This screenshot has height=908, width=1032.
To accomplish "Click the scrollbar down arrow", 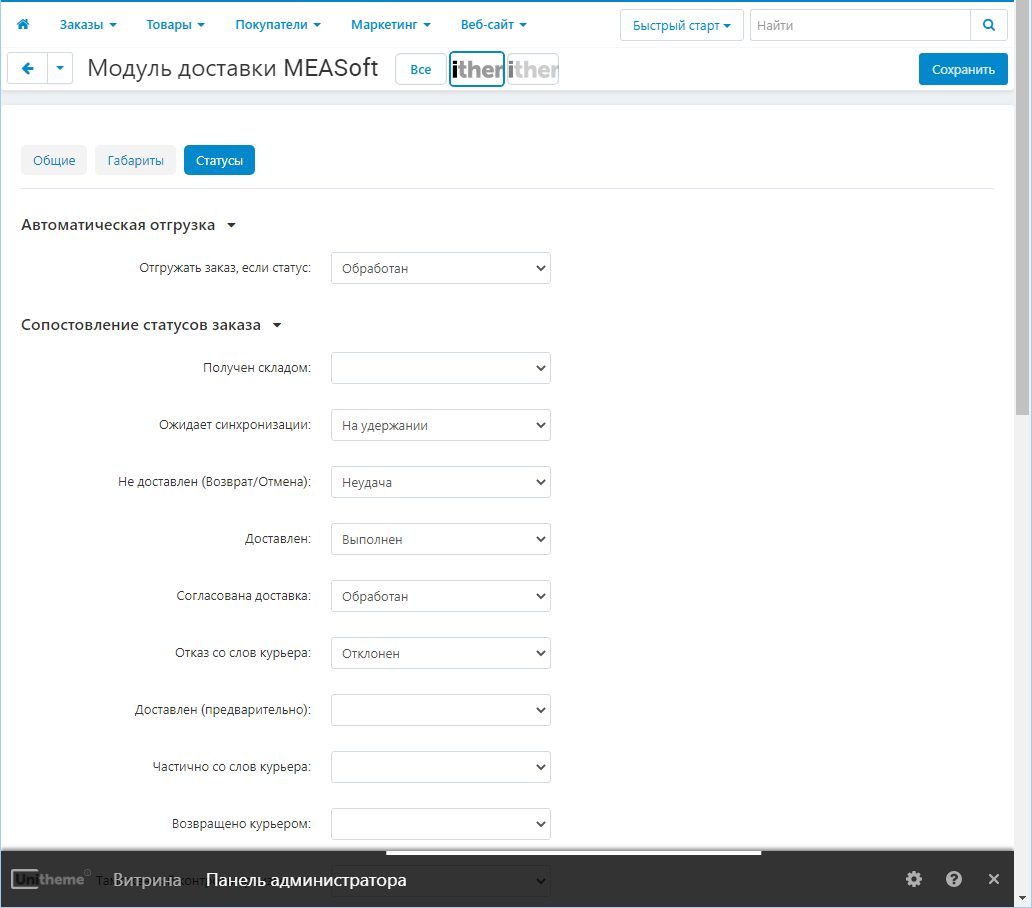I will (1022, 898).
